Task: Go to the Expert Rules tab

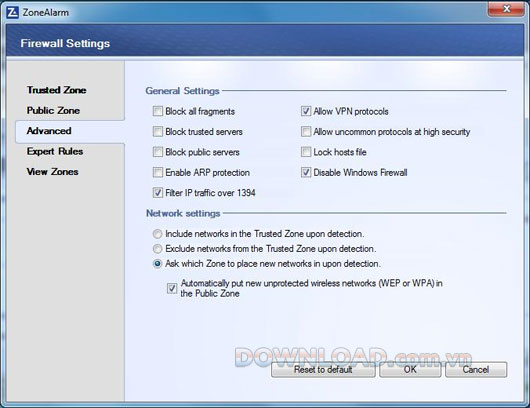Action: pyautogui.click(x=55, y=151)
